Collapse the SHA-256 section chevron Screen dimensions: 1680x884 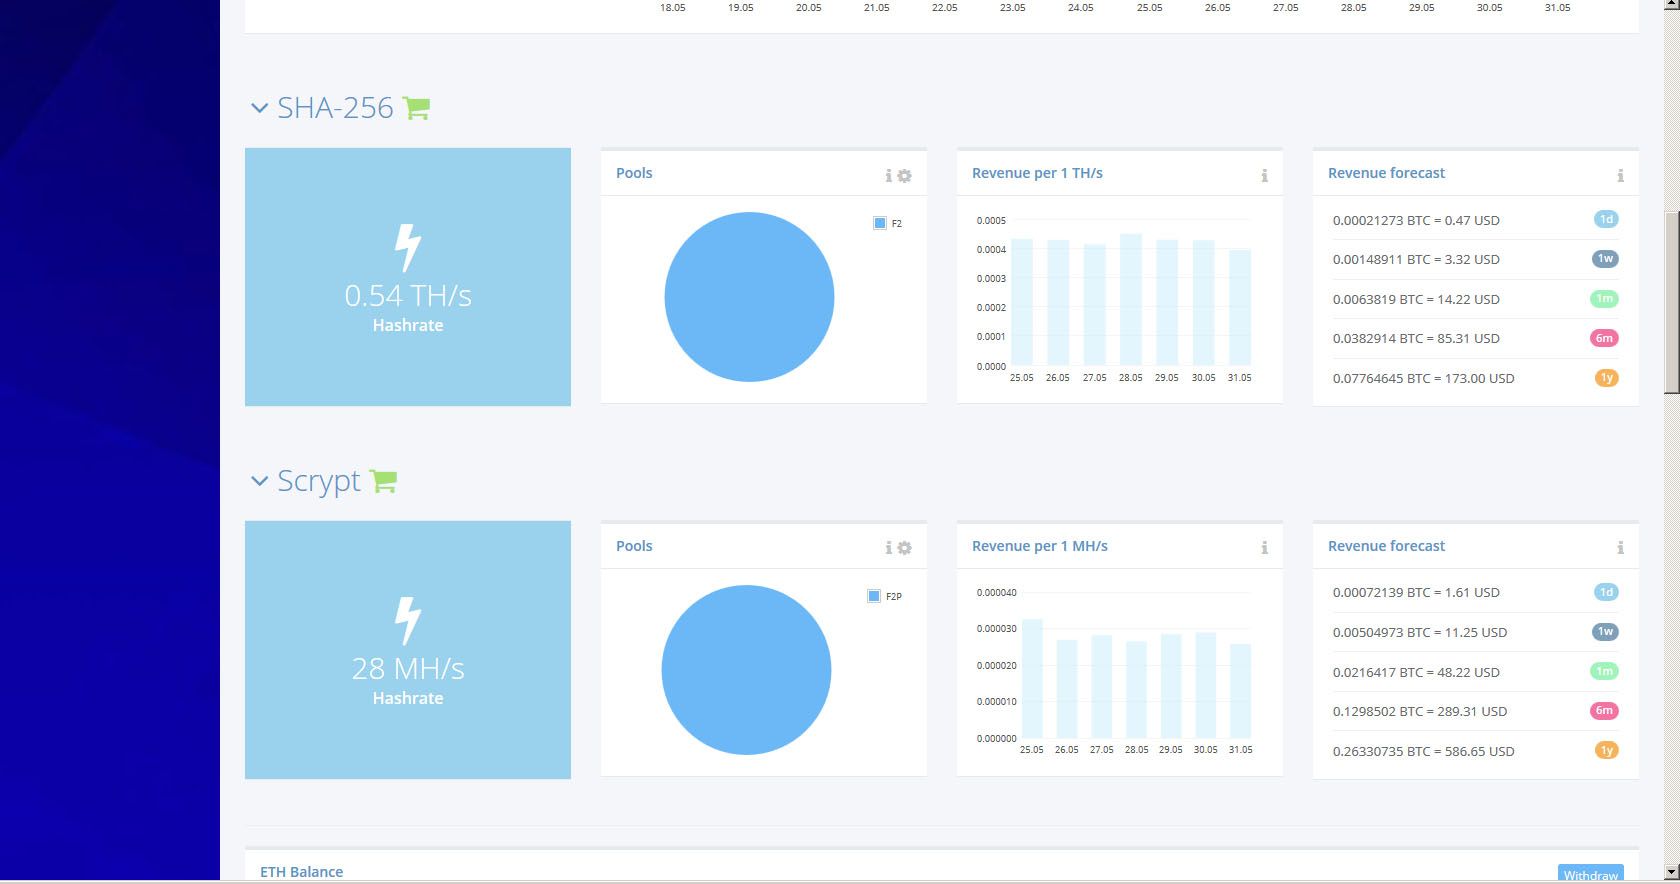click(x=260, y=108)
